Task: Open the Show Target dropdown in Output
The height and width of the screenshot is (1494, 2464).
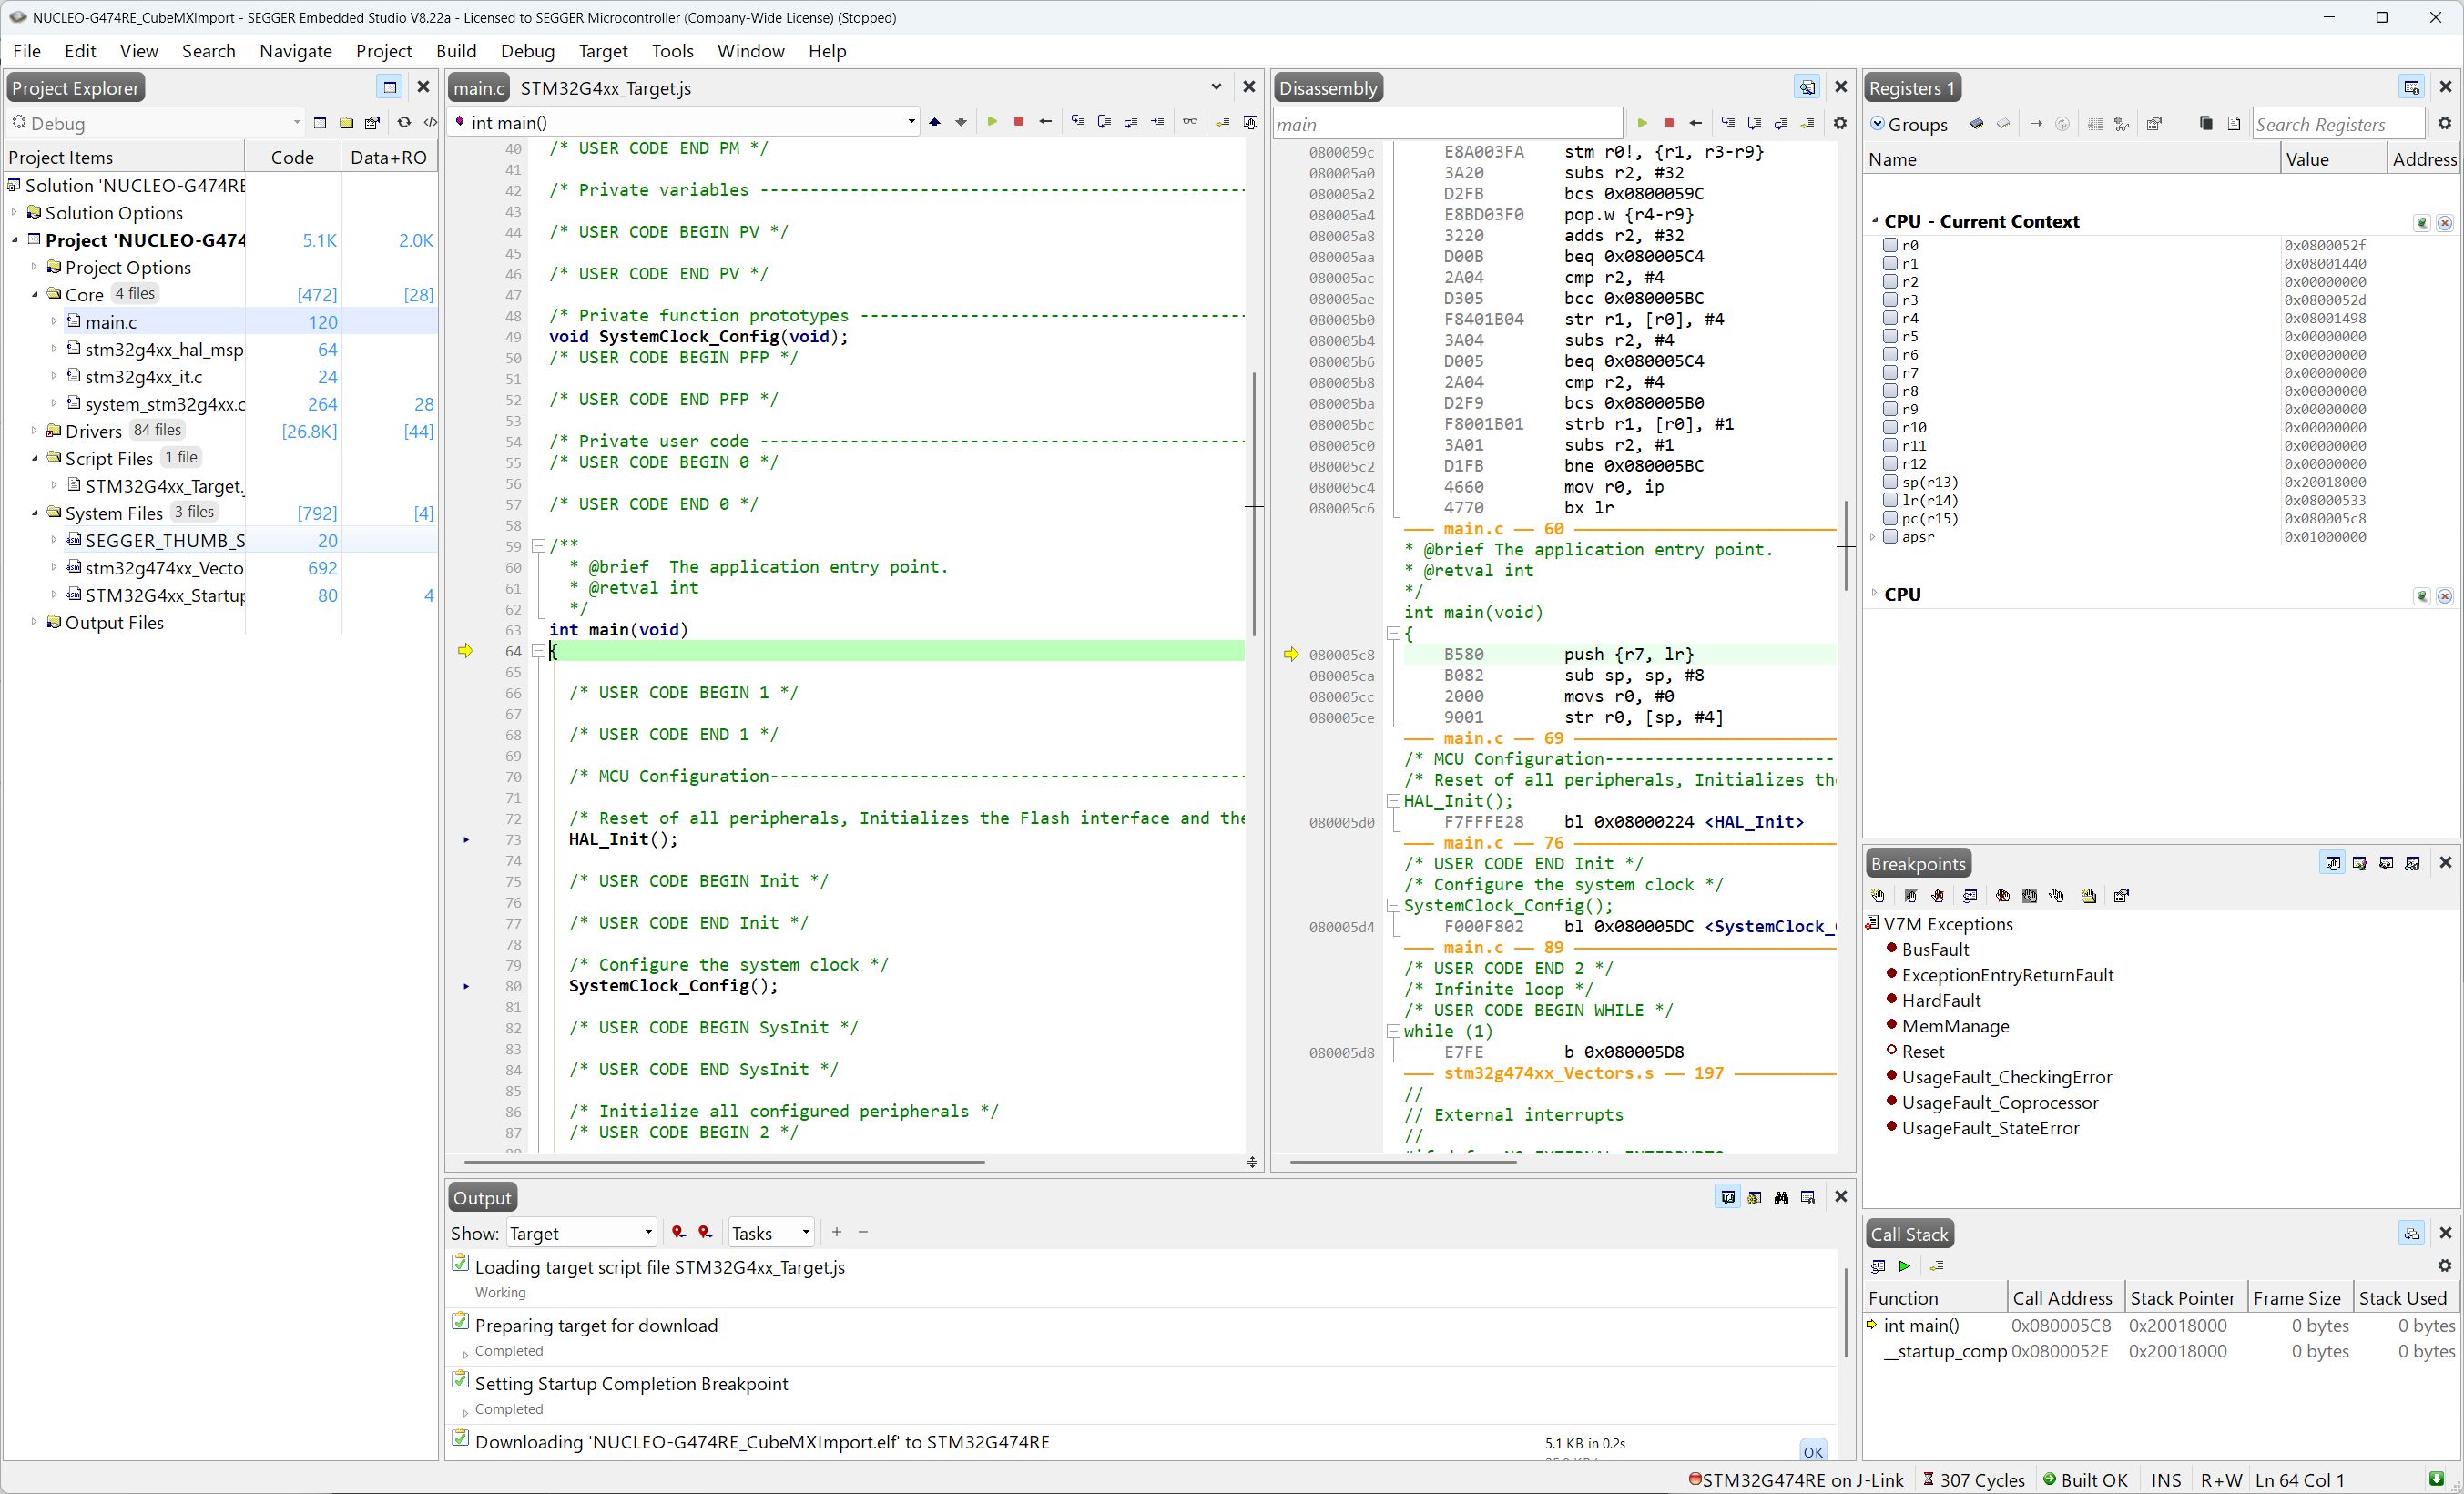Action: [580, 1233]
